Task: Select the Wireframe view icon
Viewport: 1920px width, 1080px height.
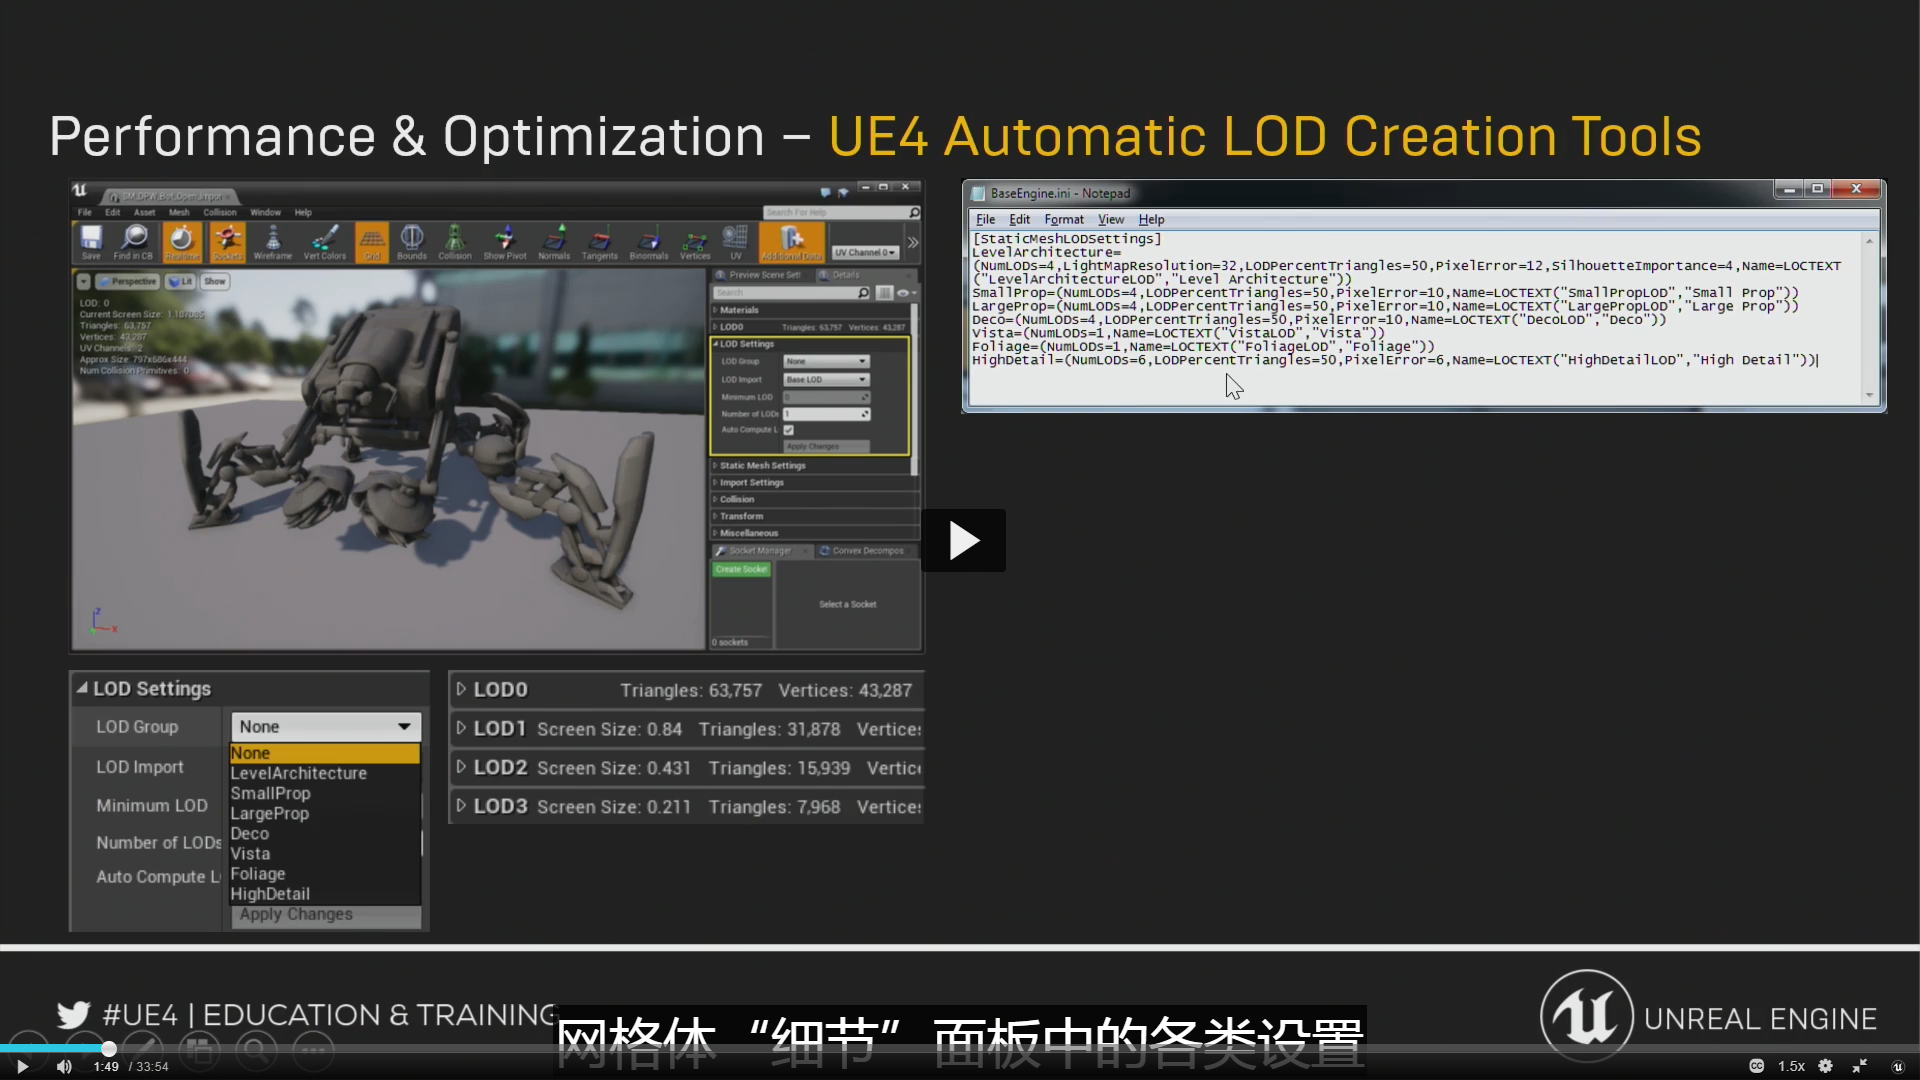Action: pyautogui.click(x=272, y=242)
